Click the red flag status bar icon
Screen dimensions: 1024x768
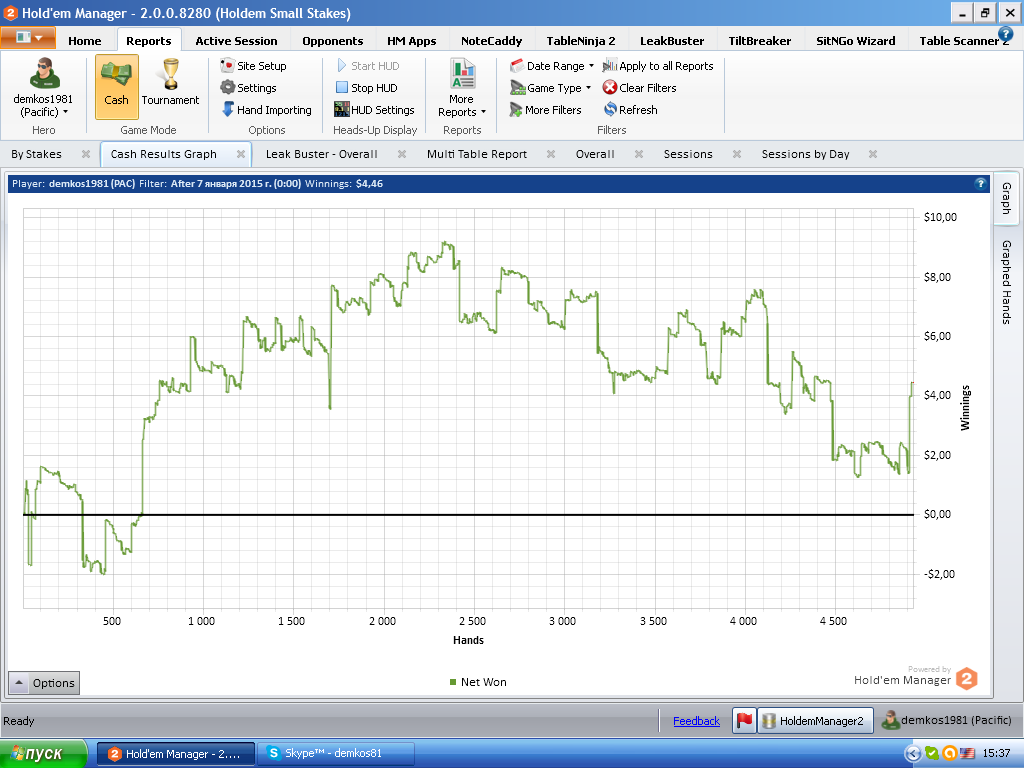[x=744, y=720]
